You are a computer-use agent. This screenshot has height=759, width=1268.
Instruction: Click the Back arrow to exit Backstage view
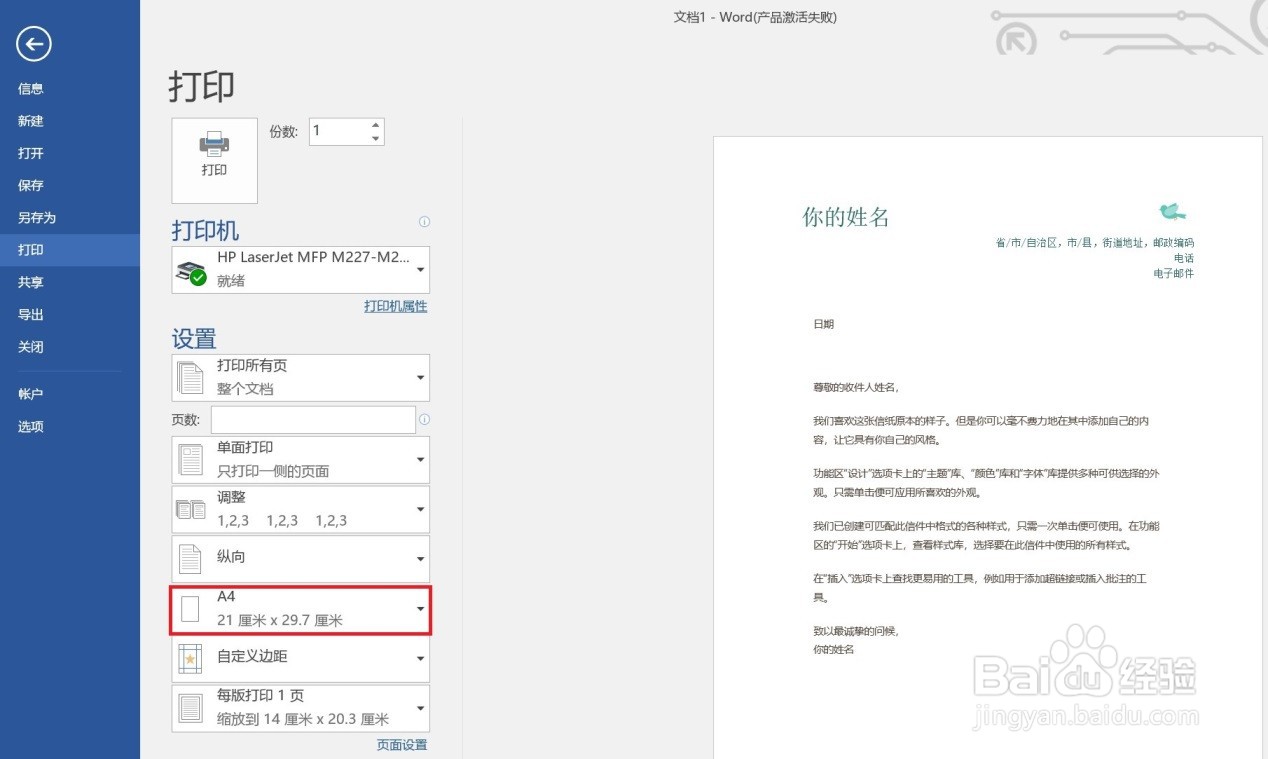[x=33, y=44]
